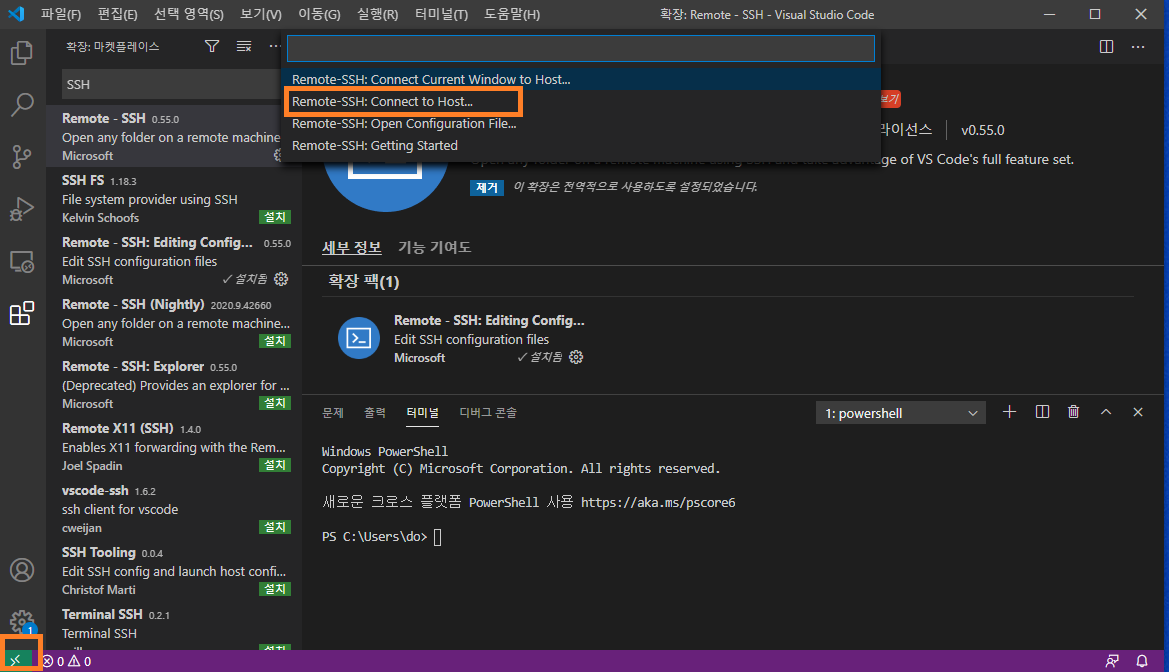Click the v0.55.0 version label

pos(983,131)
